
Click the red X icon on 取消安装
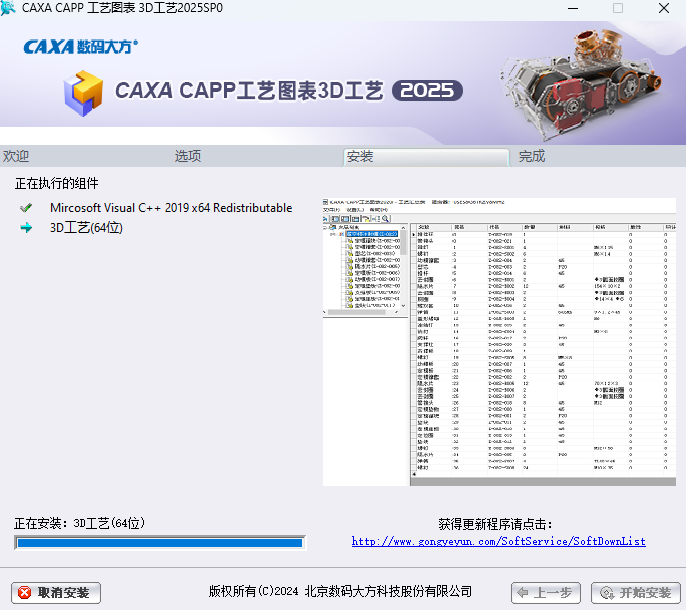coord(25,592)
